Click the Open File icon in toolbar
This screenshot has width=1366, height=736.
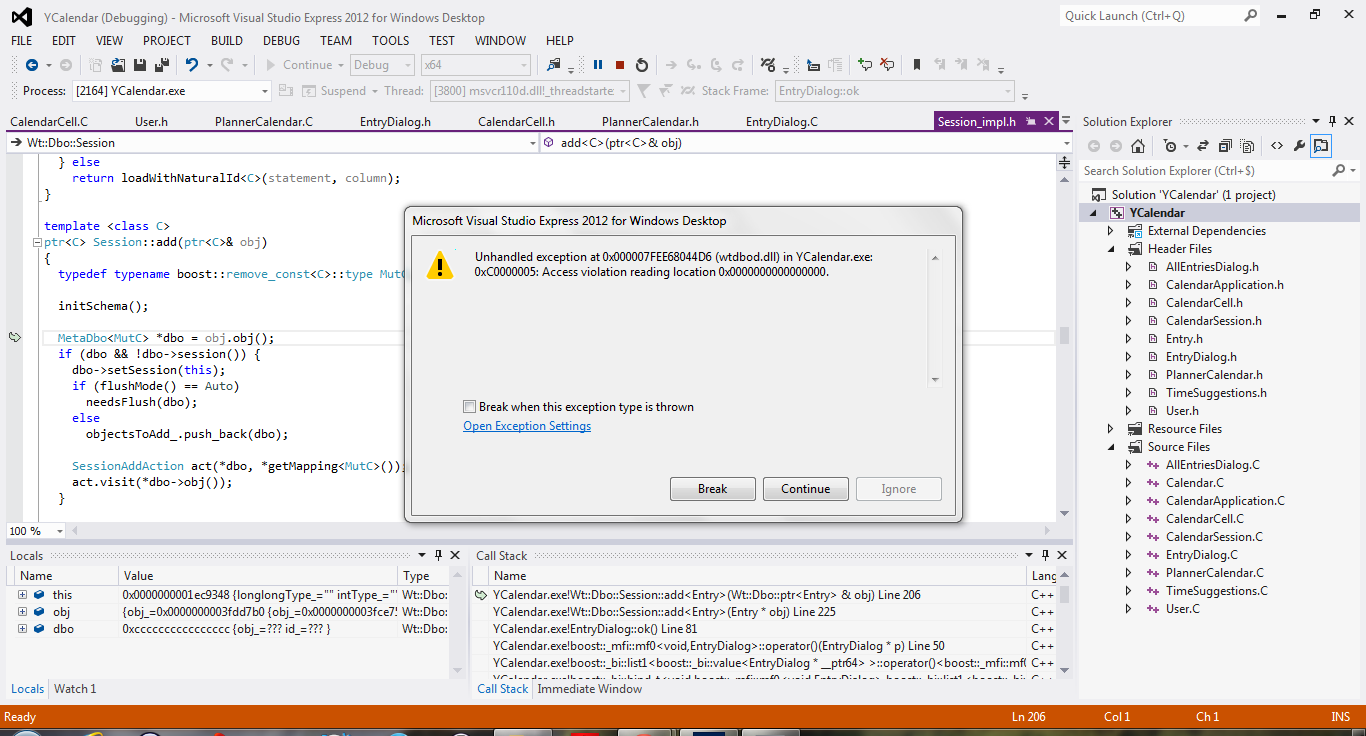(x=118, y=65)
